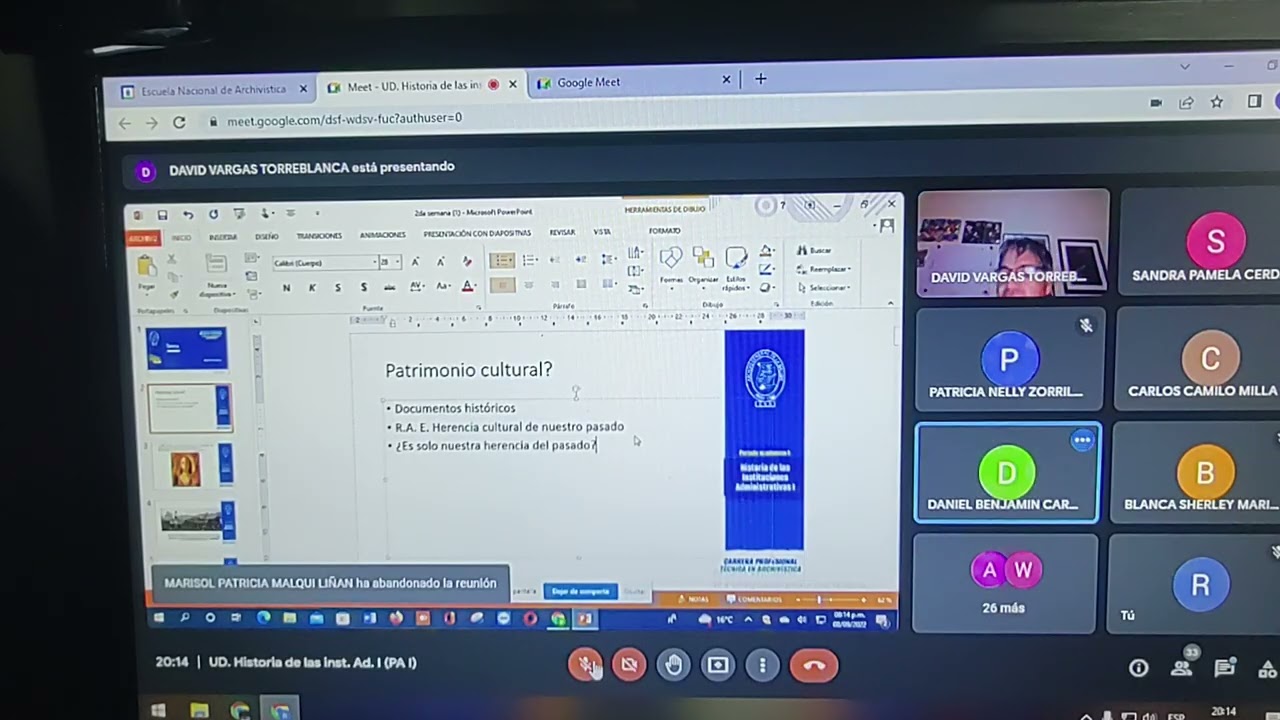Select the first slide thumbnail

pos(188,349)
